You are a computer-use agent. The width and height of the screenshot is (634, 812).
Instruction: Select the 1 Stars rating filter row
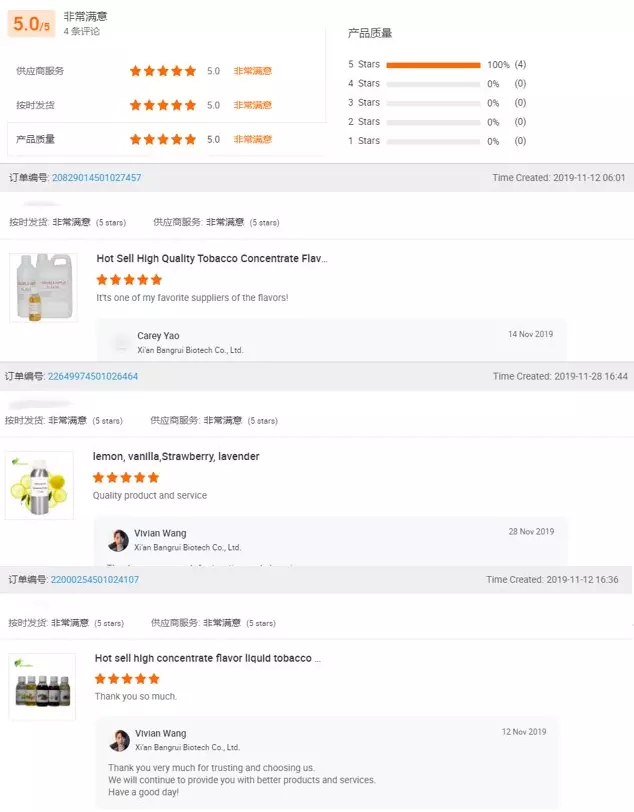click(437, 141)
